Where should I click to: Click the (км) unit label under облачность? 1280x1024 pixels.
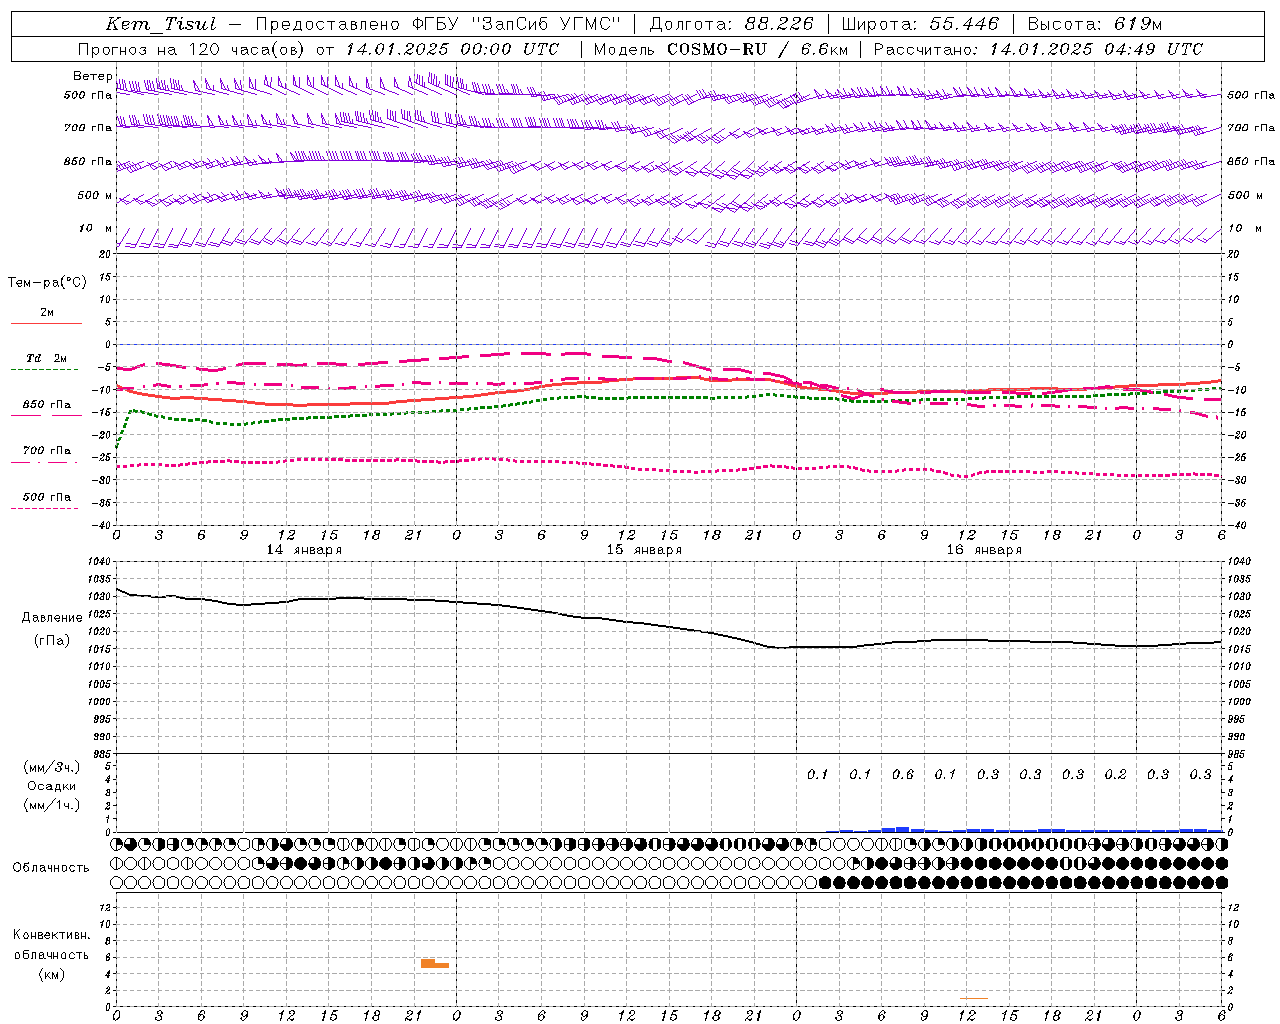52,974
